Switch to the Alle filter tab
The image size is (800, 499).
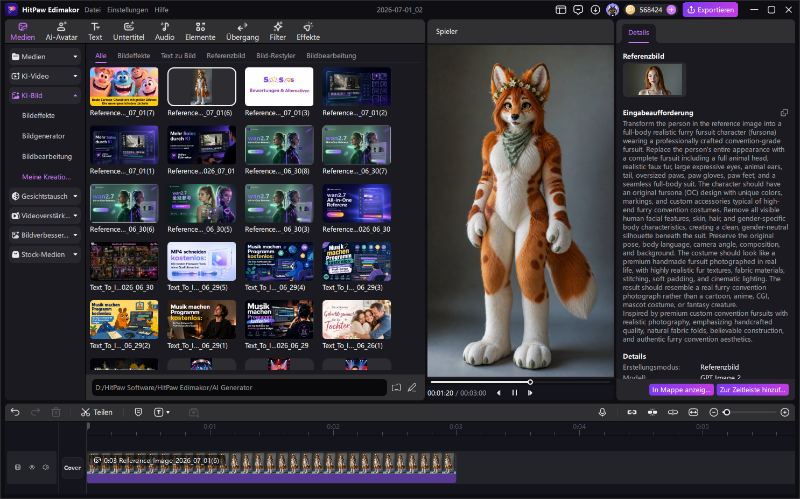pyautogui.click(x=101, y=56)
